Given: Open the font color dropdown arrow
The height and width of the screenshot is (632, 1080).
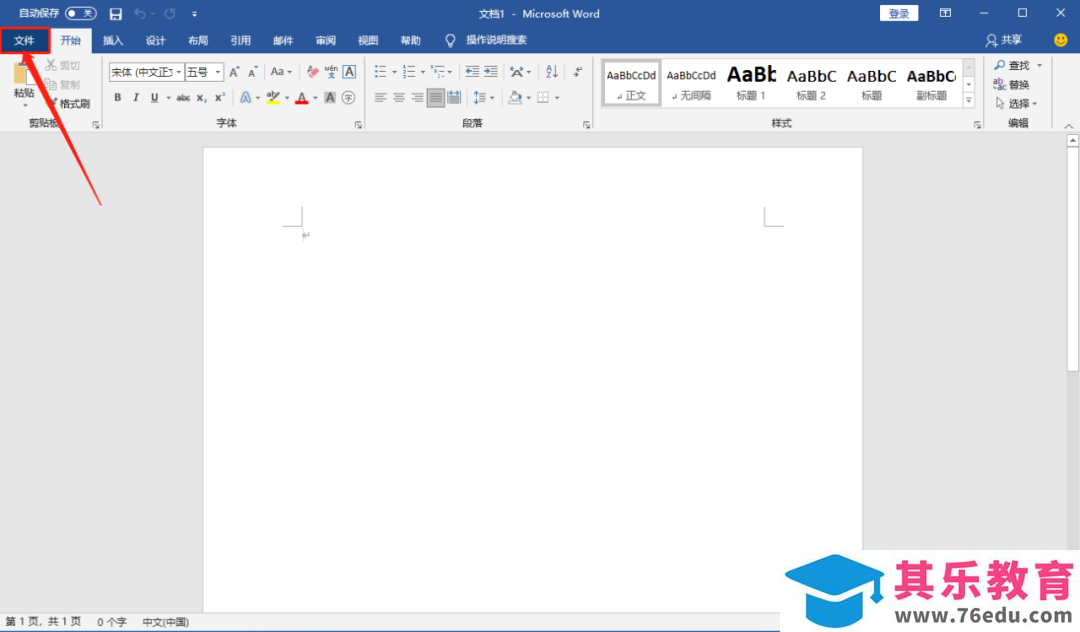Looking at the screenshot, I should click(x=315, y=98).
